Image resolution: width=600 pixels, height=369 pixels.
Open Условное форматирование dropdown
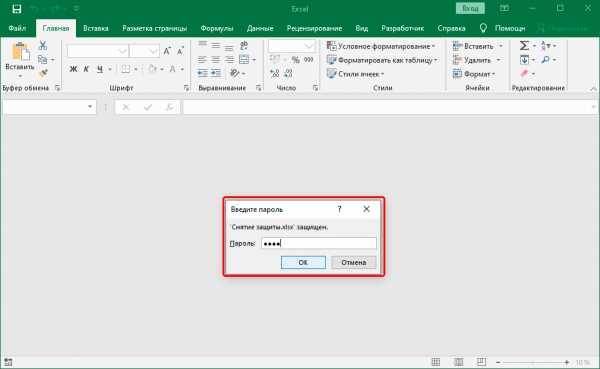(381, 46)
